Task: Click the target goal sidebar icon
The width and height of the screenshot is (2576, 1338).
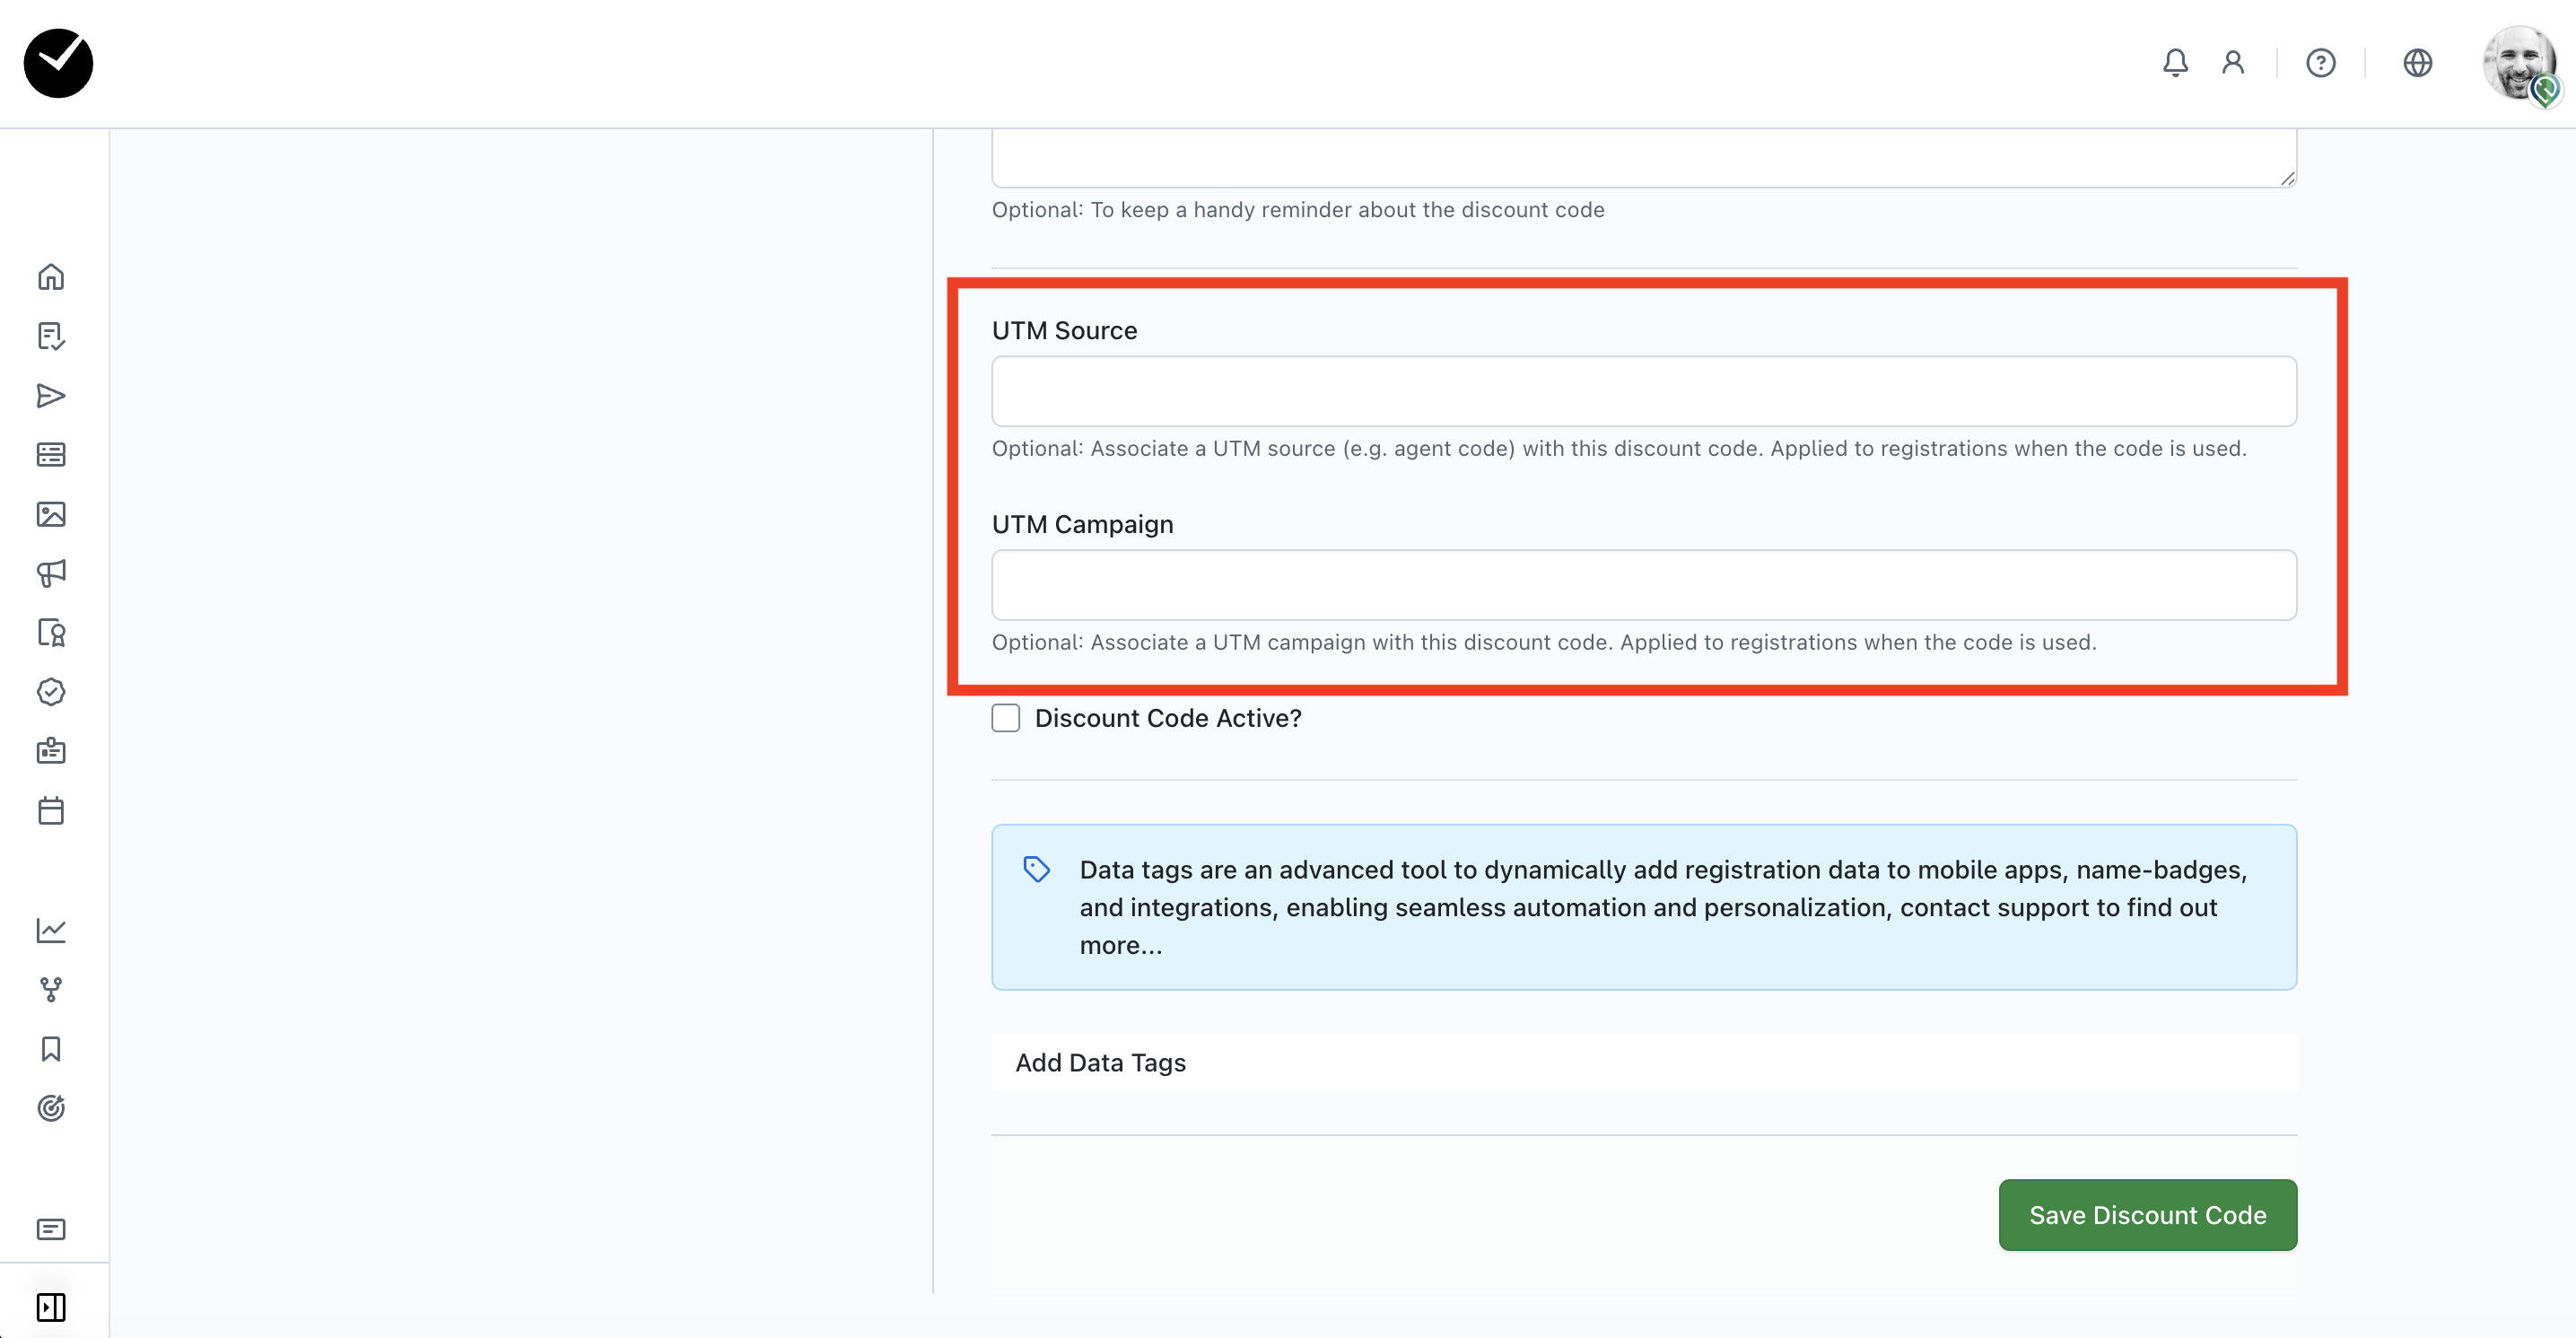Action: [x=51, y=1108]
